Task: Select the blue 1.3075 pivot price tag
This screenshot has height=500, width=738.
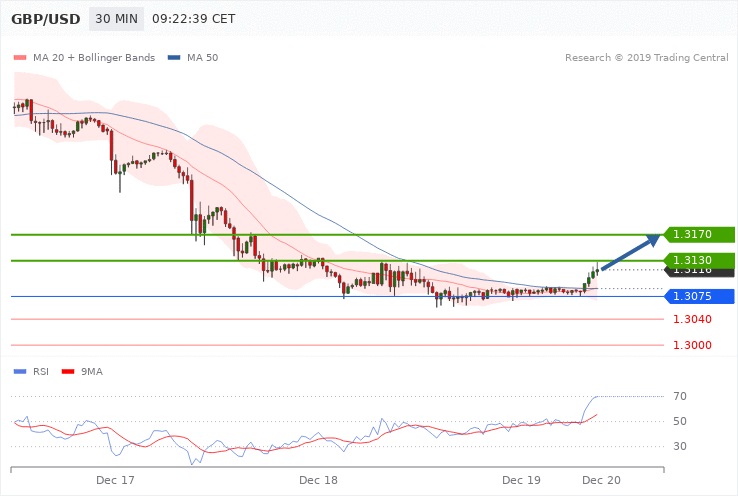Action: point(700,296)
